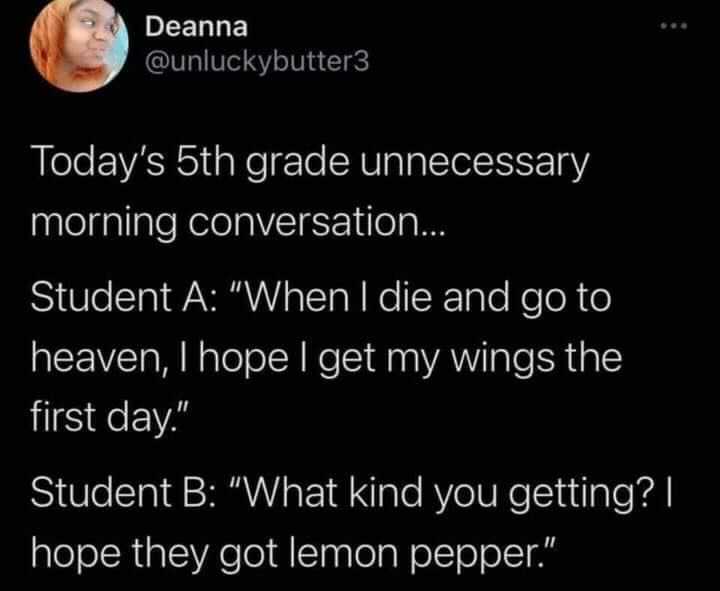Click the "Student A:" label
The height and width of the screenshot is (591, 720).
(x=122, y=297)
